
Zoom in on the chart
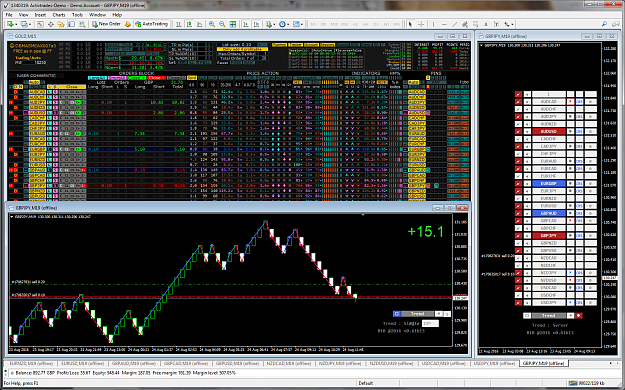click(212, 24)
